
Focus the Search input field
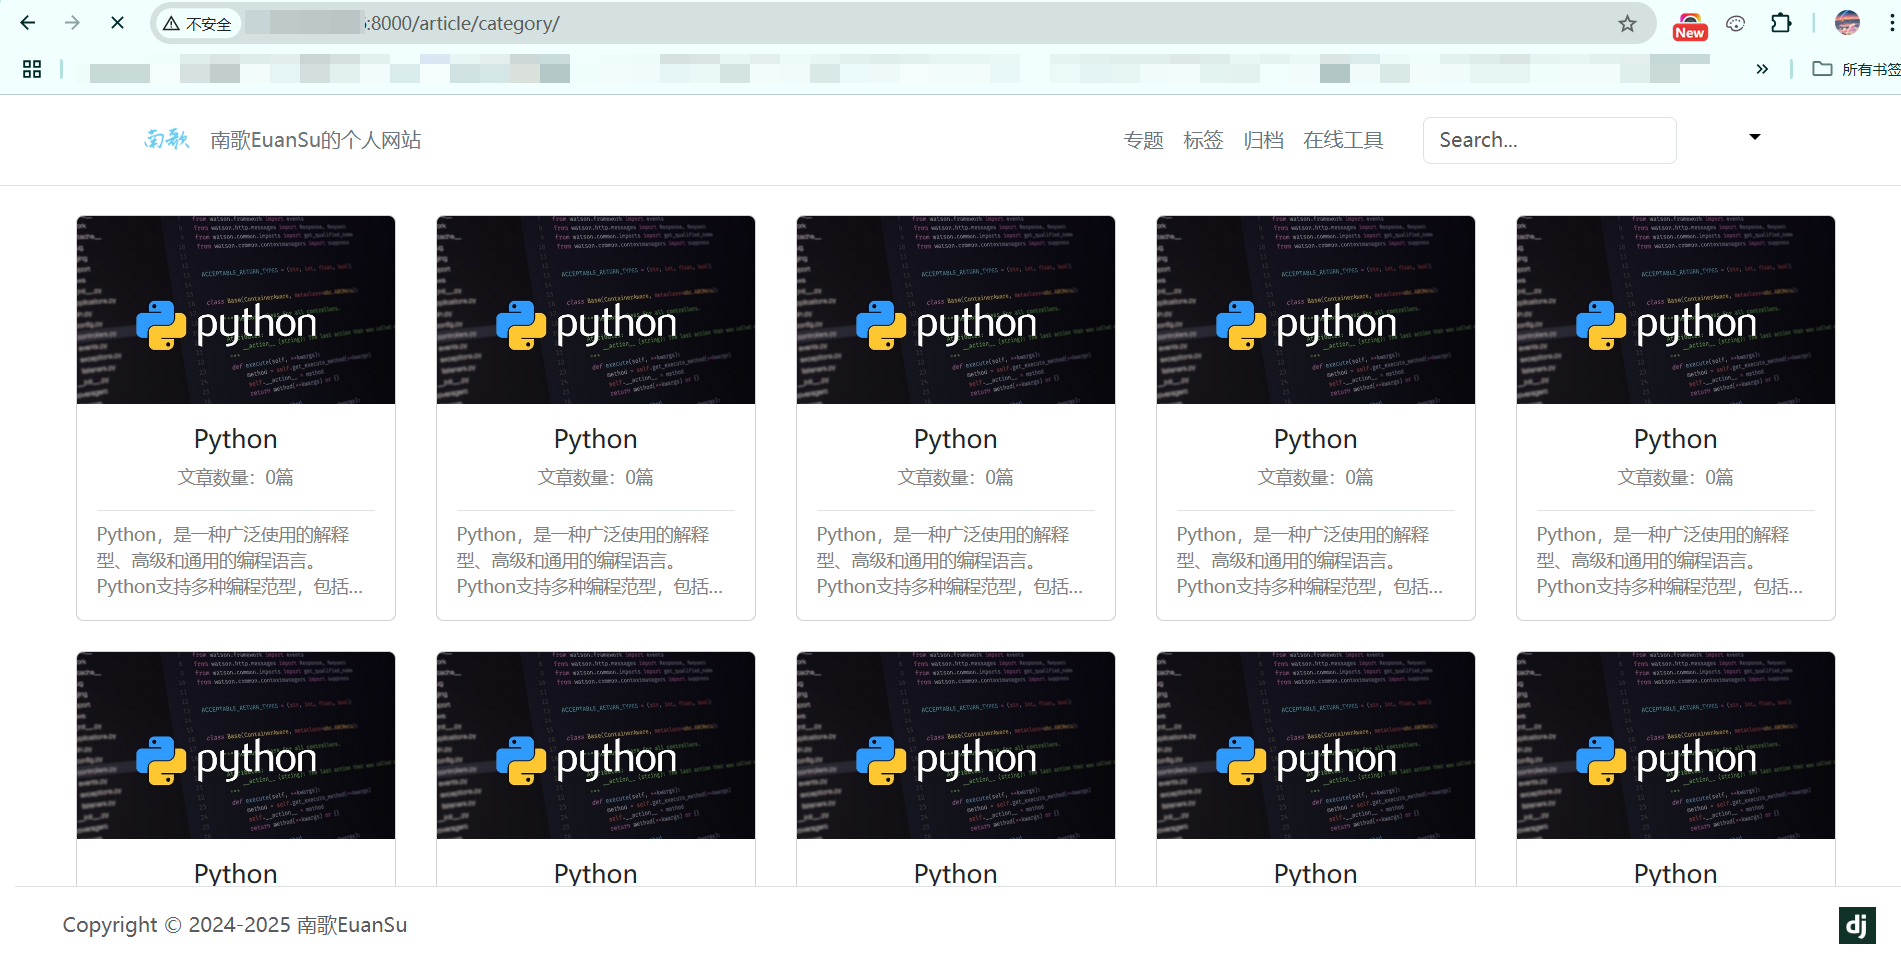[x=1549, y=140]
